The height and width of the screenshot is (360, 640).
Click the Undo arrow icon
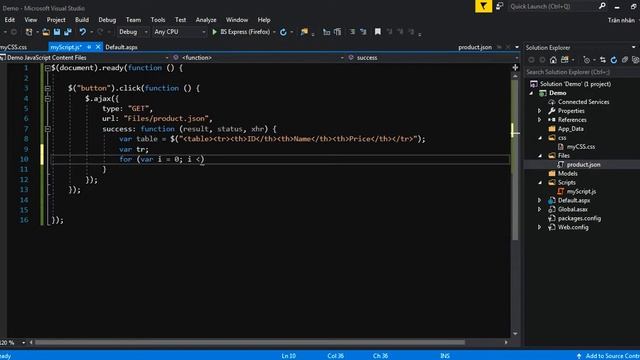pyautogui.click(x=82, y=32)
